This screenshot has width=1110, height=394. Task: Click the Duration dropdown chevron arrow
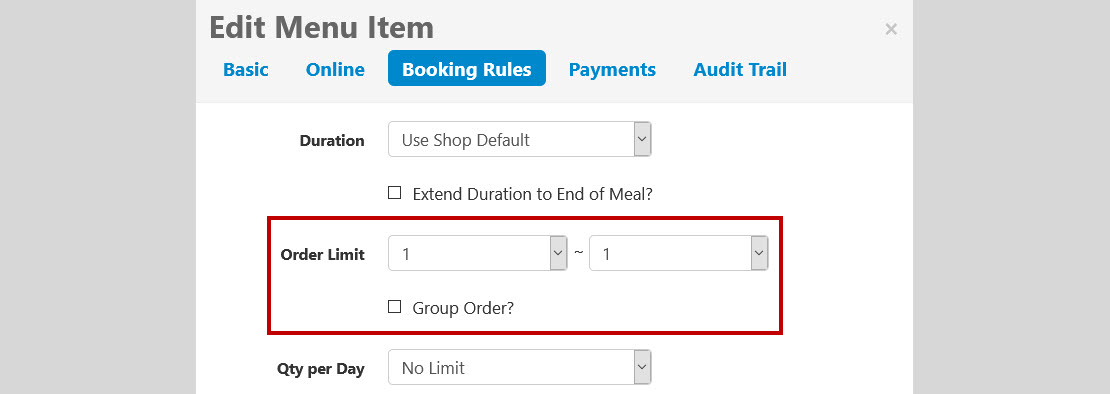pos(642,139)
